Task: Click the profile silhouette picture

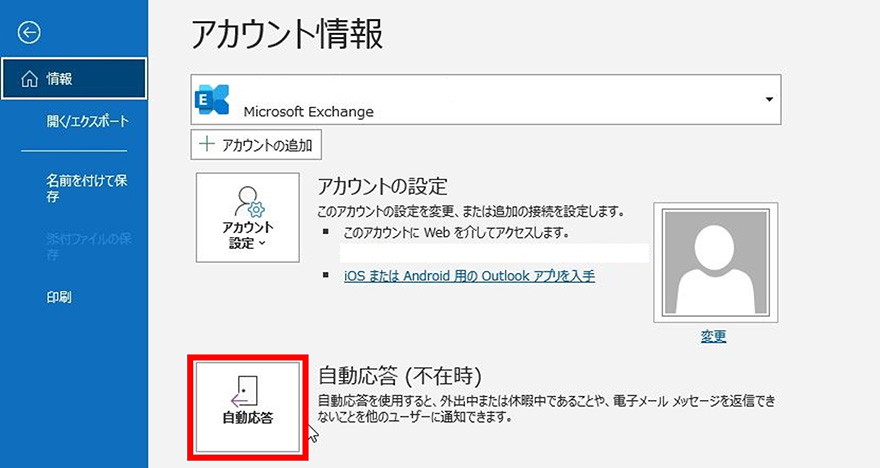Action: coord(714,262)
